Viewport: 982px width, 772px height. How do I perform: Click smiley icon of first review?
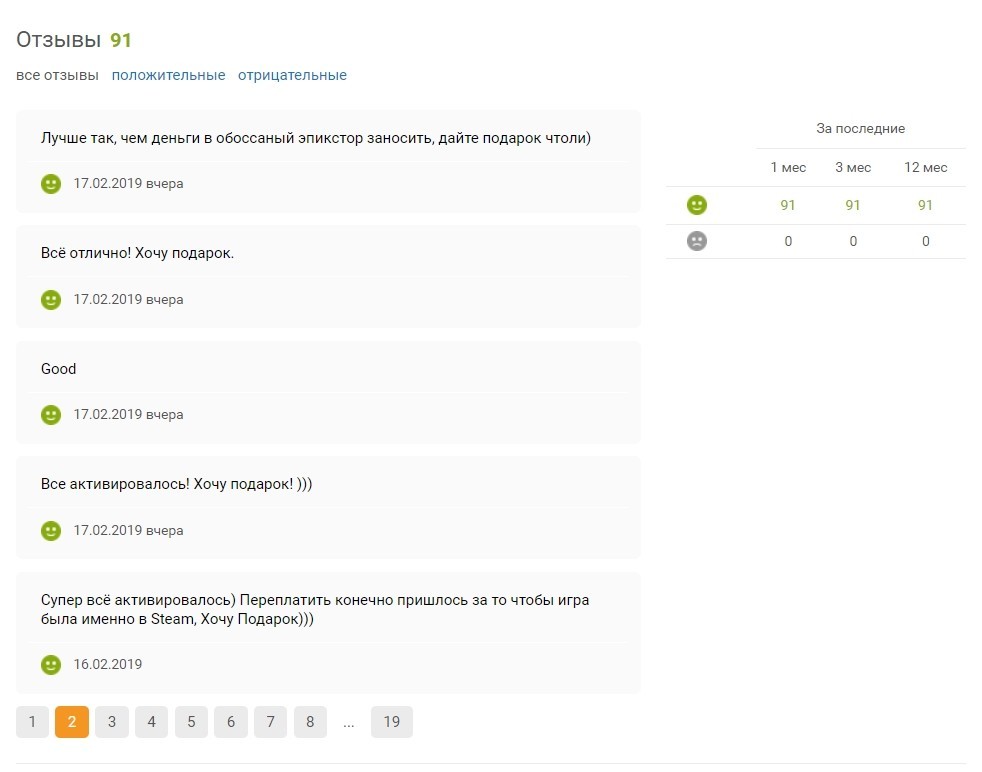point(51,183)
